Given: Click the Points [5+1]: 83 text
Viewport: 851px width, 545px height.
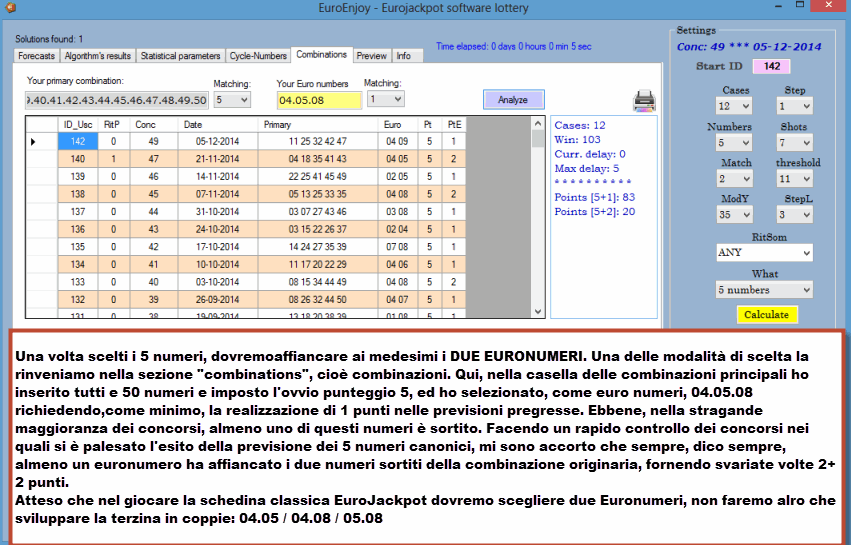Looking at the screenshot, I should point(594,198).
